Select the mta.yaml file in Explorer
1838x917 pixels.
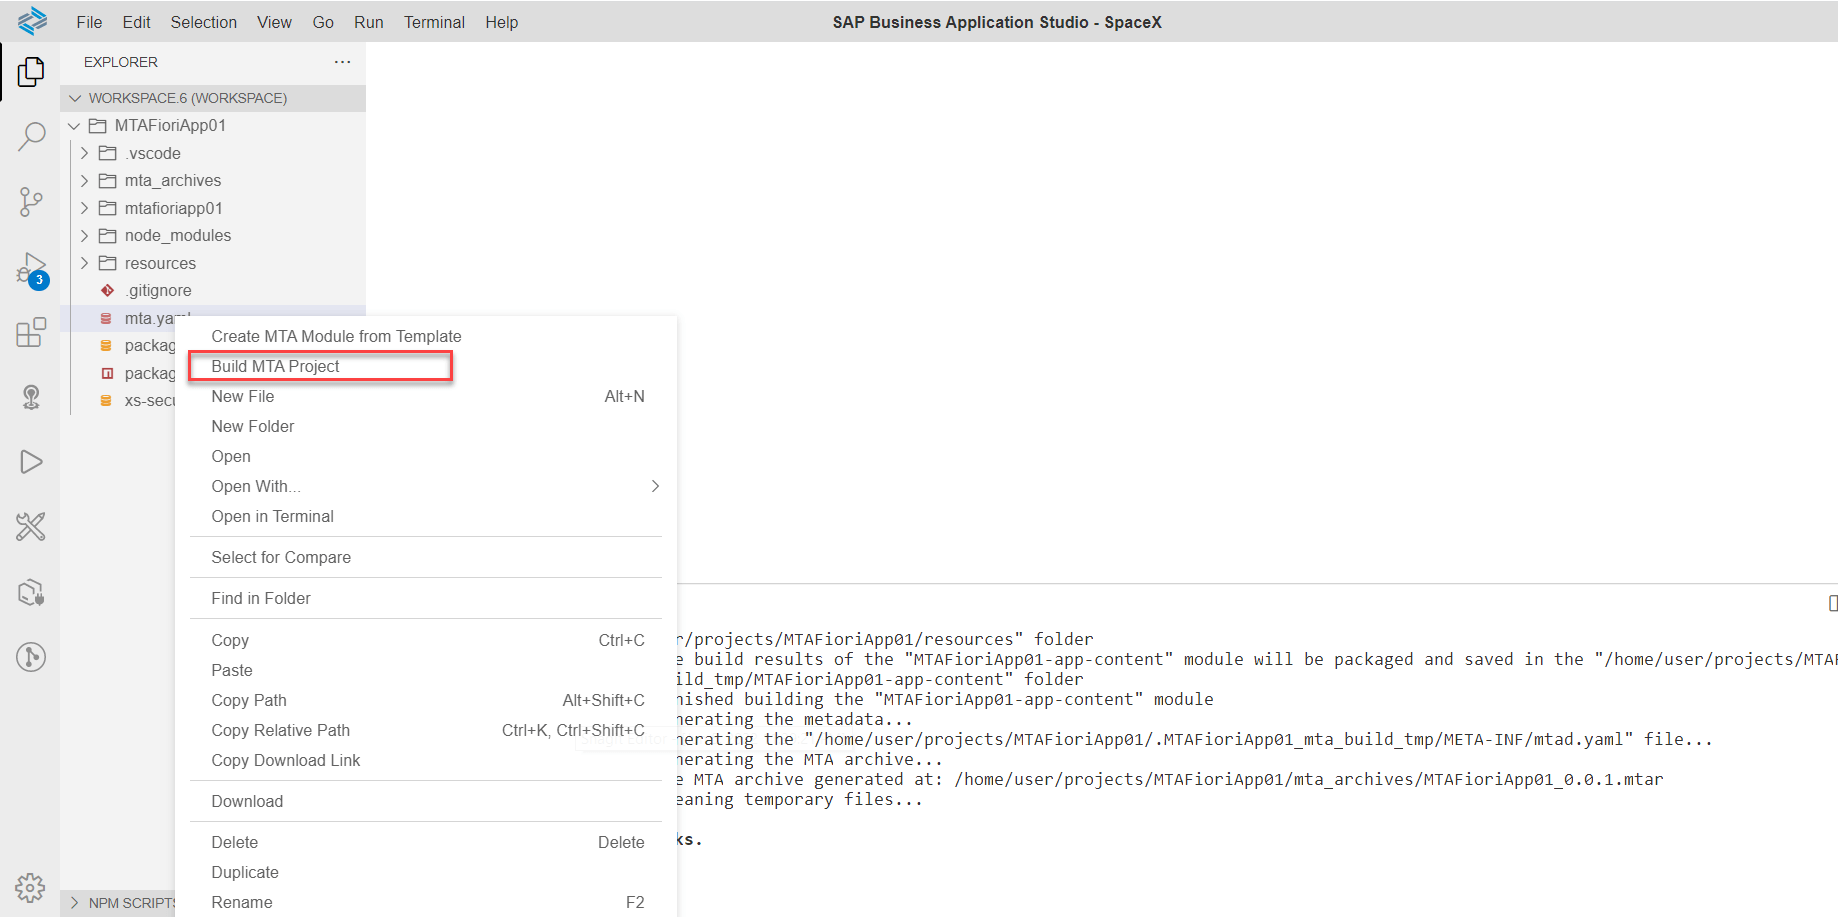click(x=150, y=317)
